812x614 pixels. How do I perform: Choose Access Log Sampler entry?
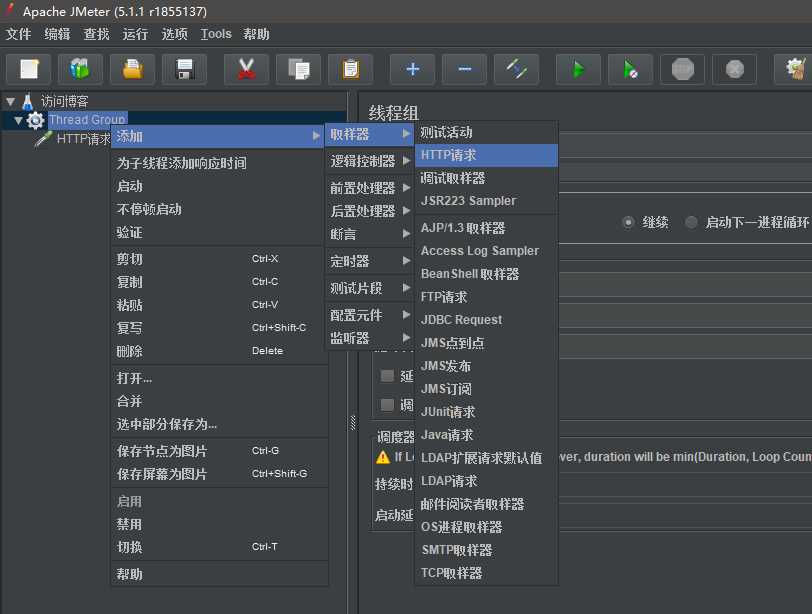click(486, 251)
